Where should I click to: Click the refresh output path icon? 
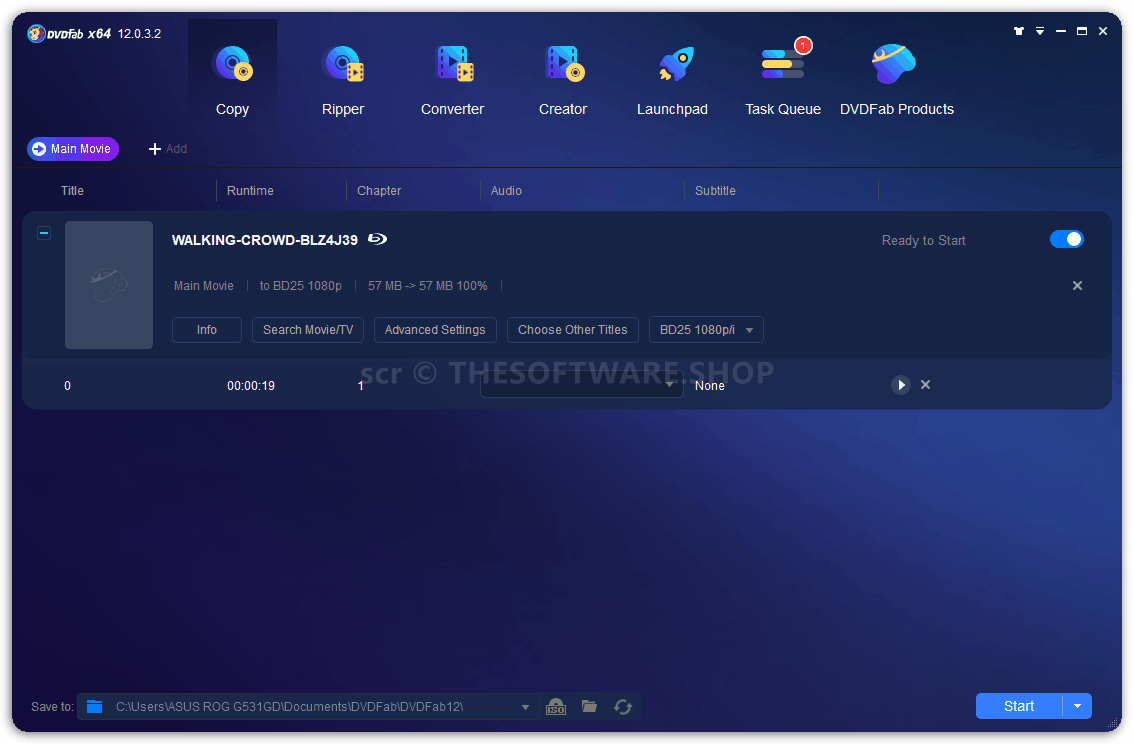click(x=623, y=706)
